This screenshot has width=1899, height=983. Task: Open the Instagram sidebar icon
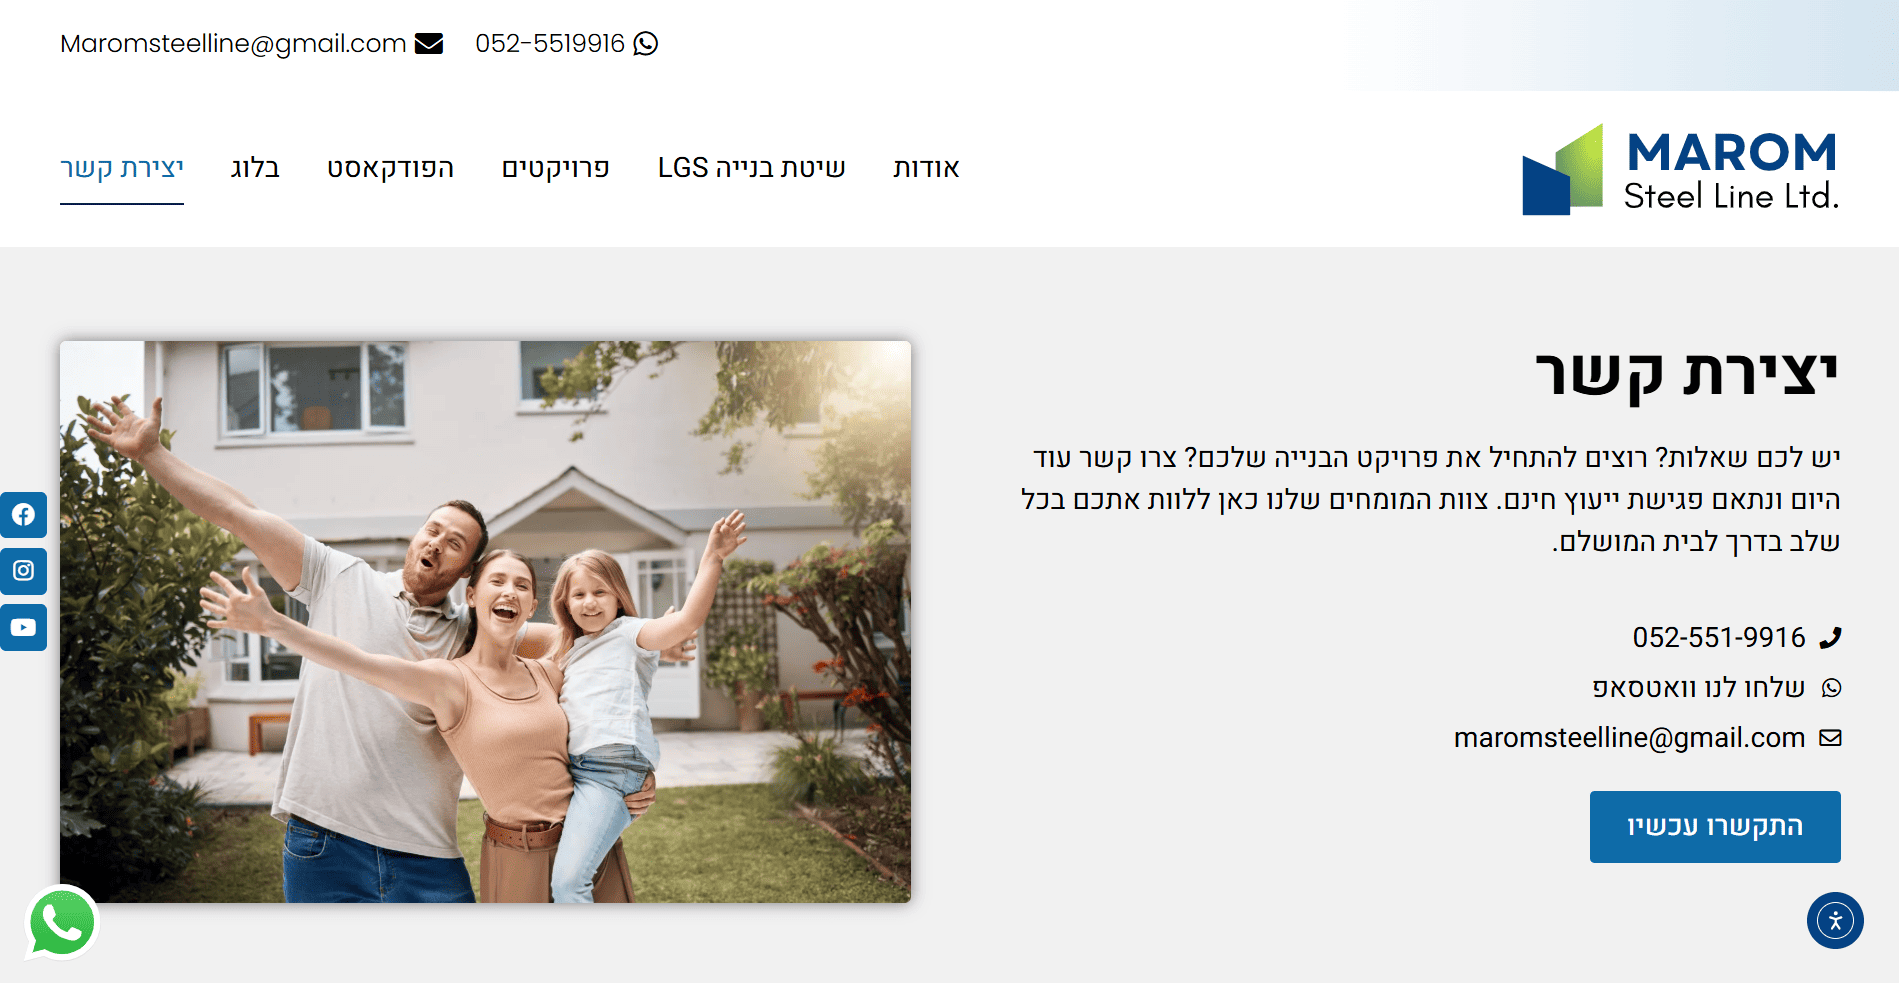click(23, 571)
